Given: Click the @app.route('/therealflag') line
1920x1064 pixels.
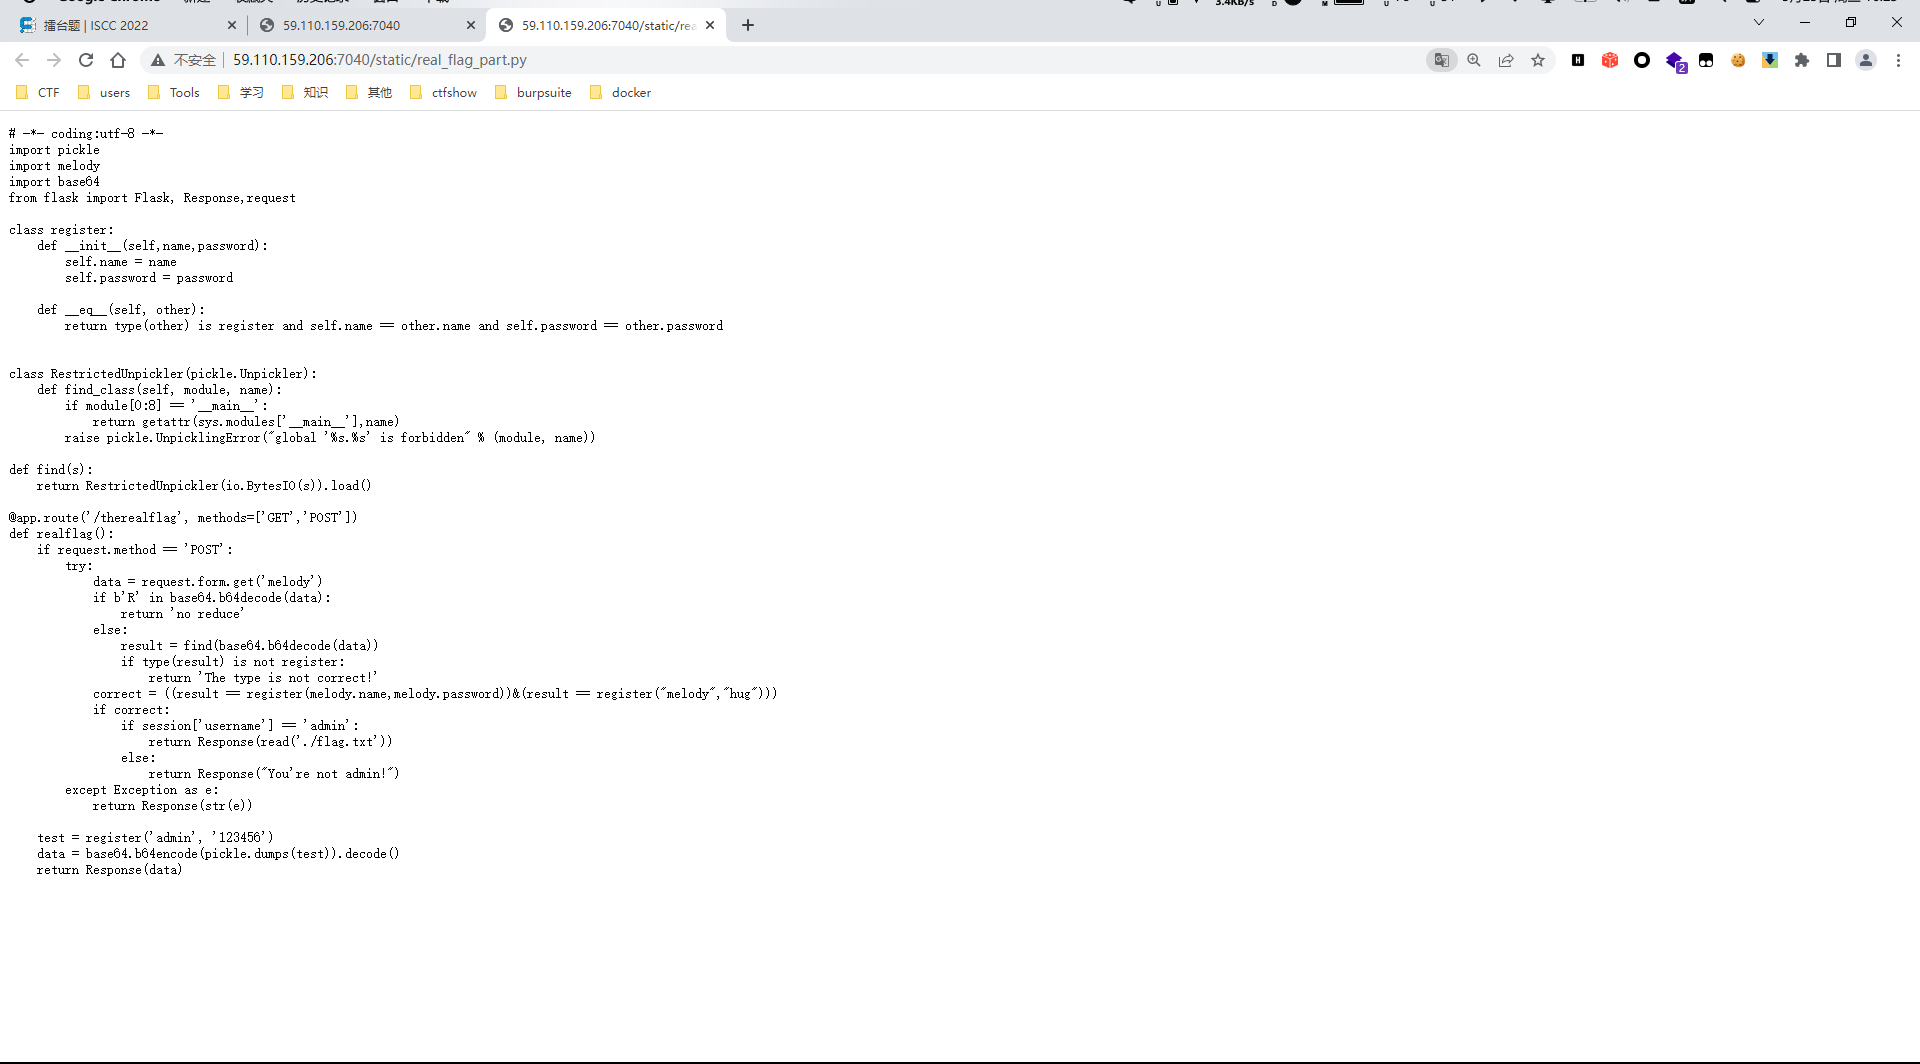Looking at the screenshot, I should click(183, 518).
